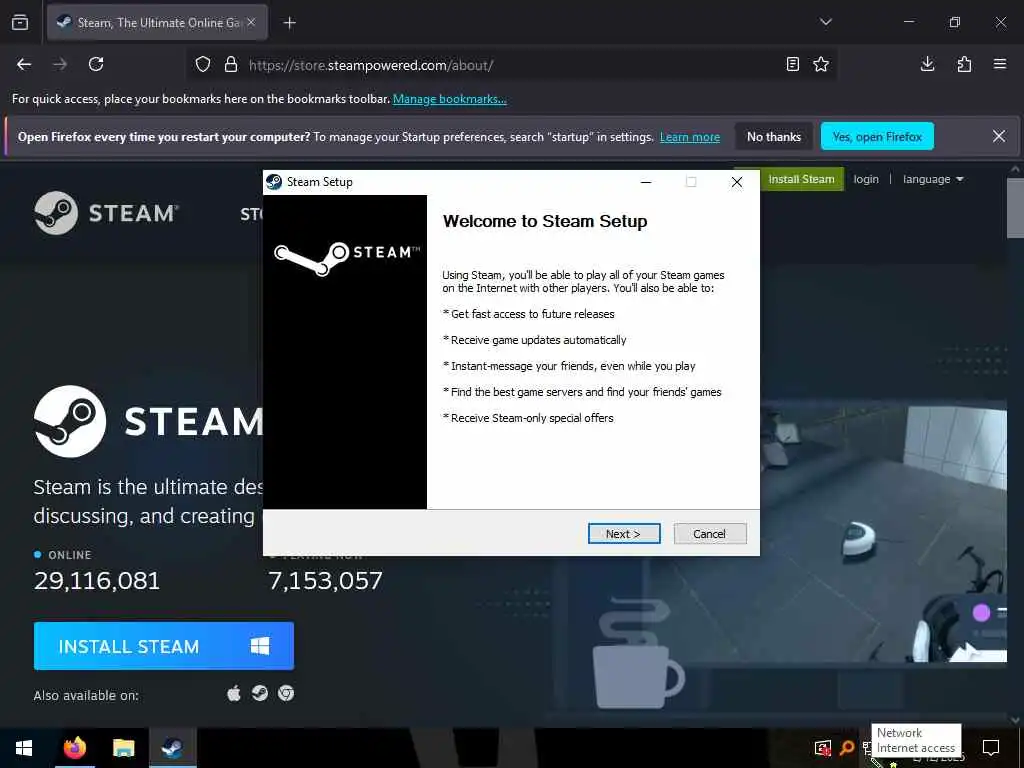Click Steam icon in setup title bar
This screenshot has width=1024, height=768.
[x=274, y=182]
